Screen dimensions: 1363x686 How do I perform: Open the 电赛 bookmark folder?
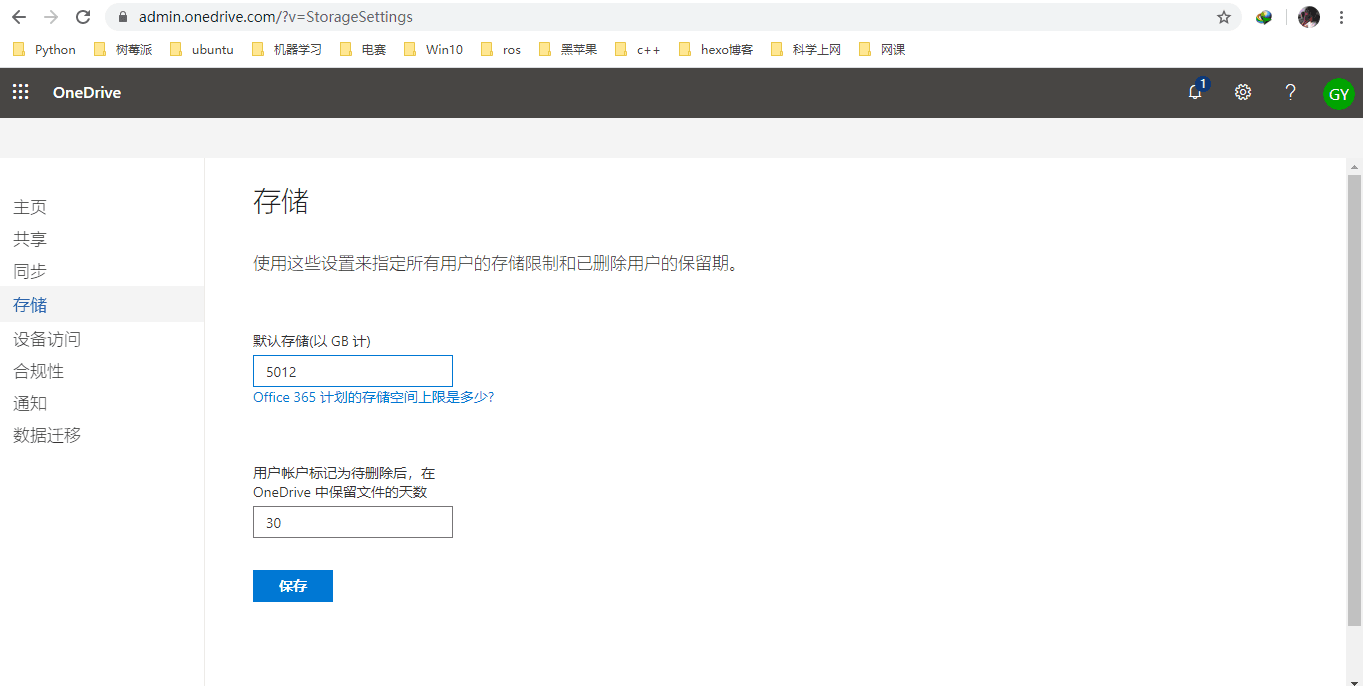(364, 49)
